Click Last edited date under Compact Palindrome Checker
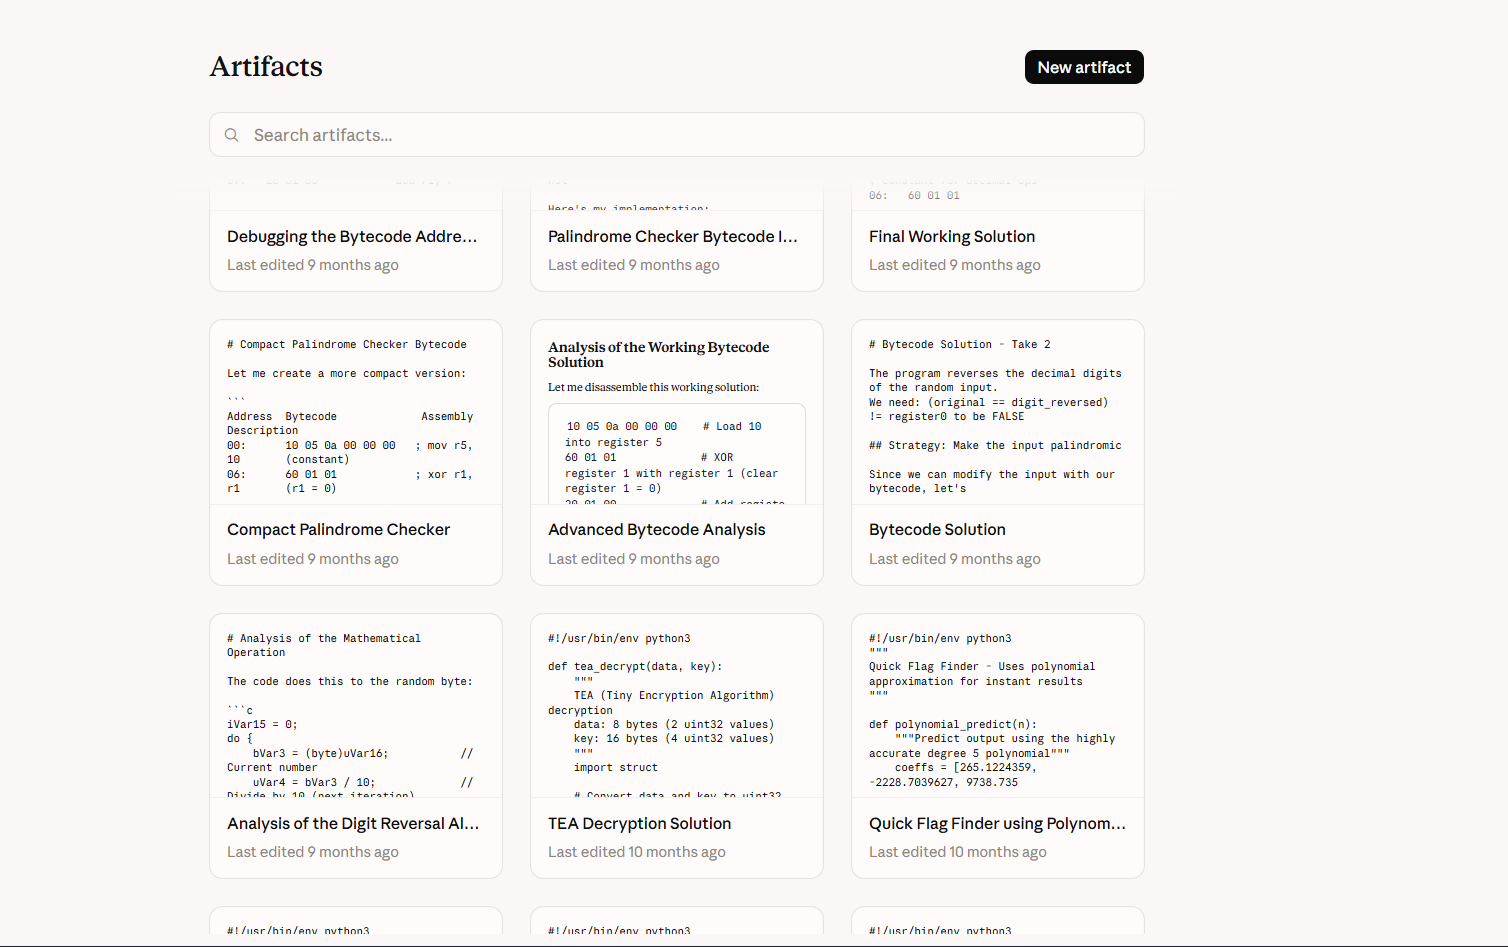 313,559
